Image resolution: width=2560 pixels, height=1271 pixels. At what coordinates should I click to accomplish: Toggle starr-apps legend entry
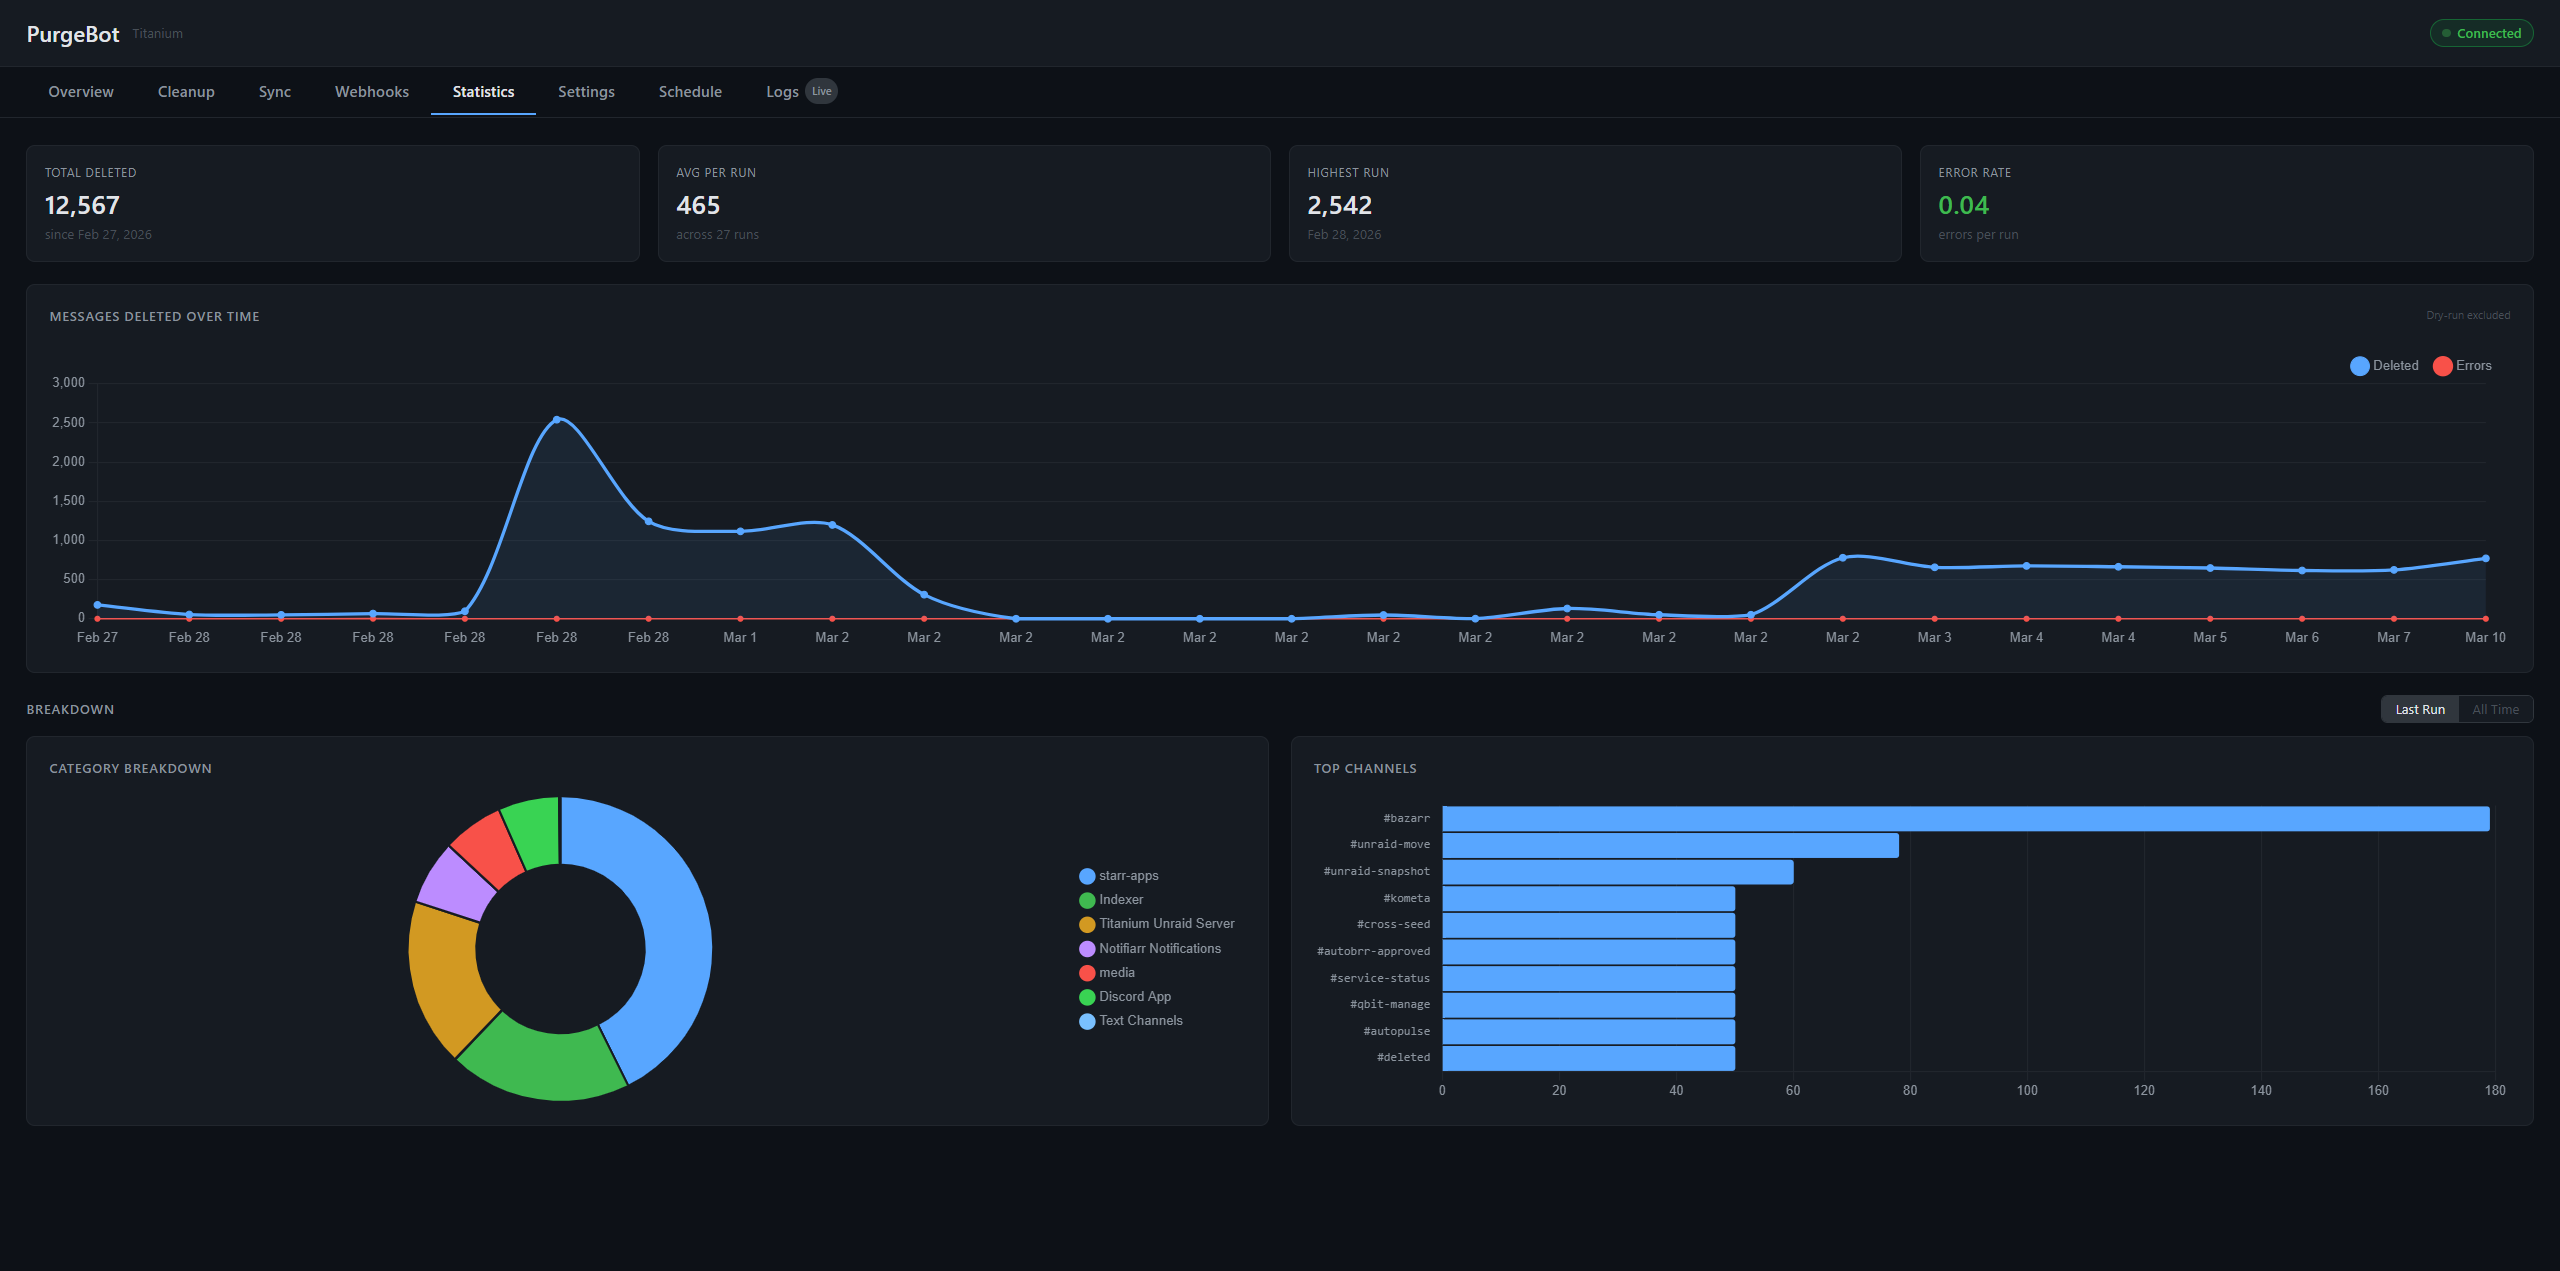pos(1119,876)
